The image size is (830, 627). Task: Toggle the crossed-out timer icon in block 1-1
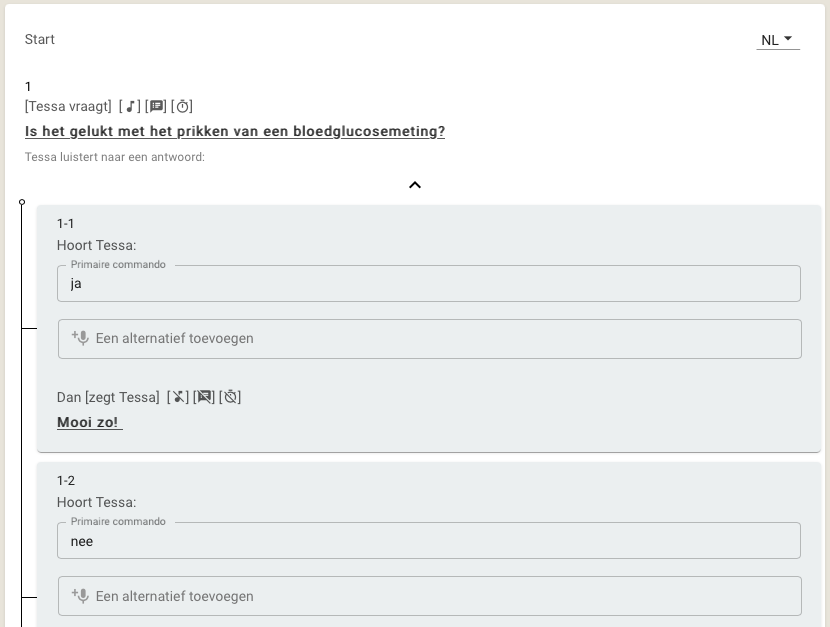click(x=230, y=397)
